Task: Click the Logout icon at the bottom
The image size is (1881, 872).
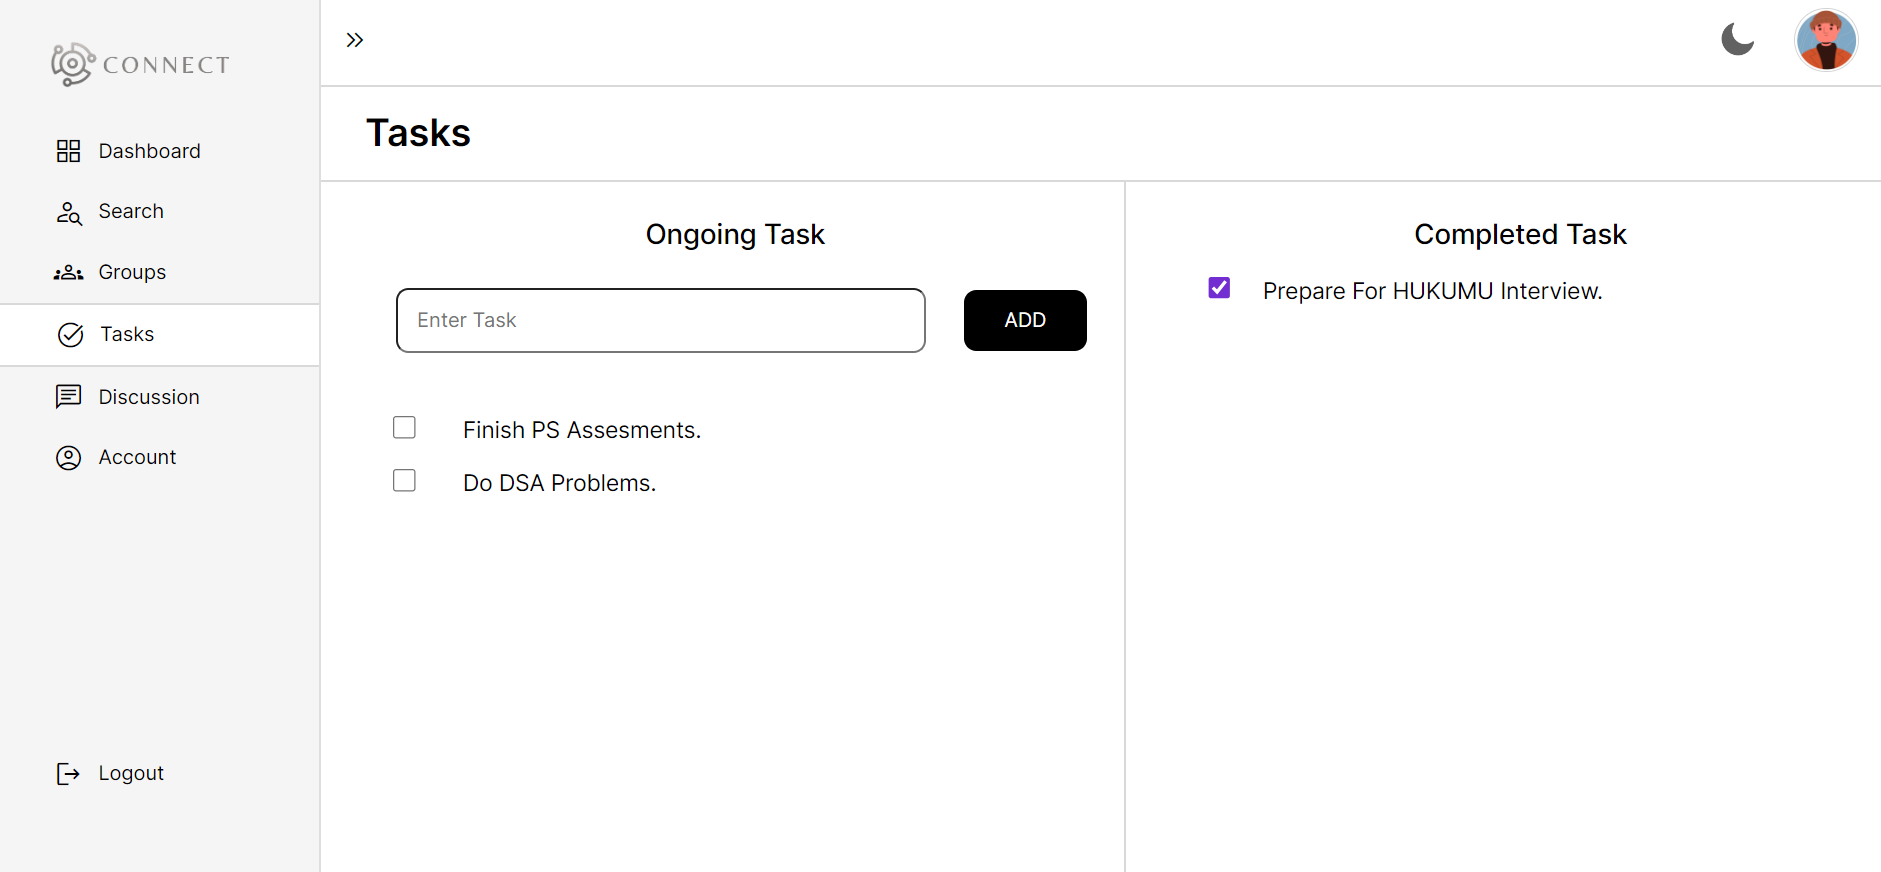Action: (68, 772)
